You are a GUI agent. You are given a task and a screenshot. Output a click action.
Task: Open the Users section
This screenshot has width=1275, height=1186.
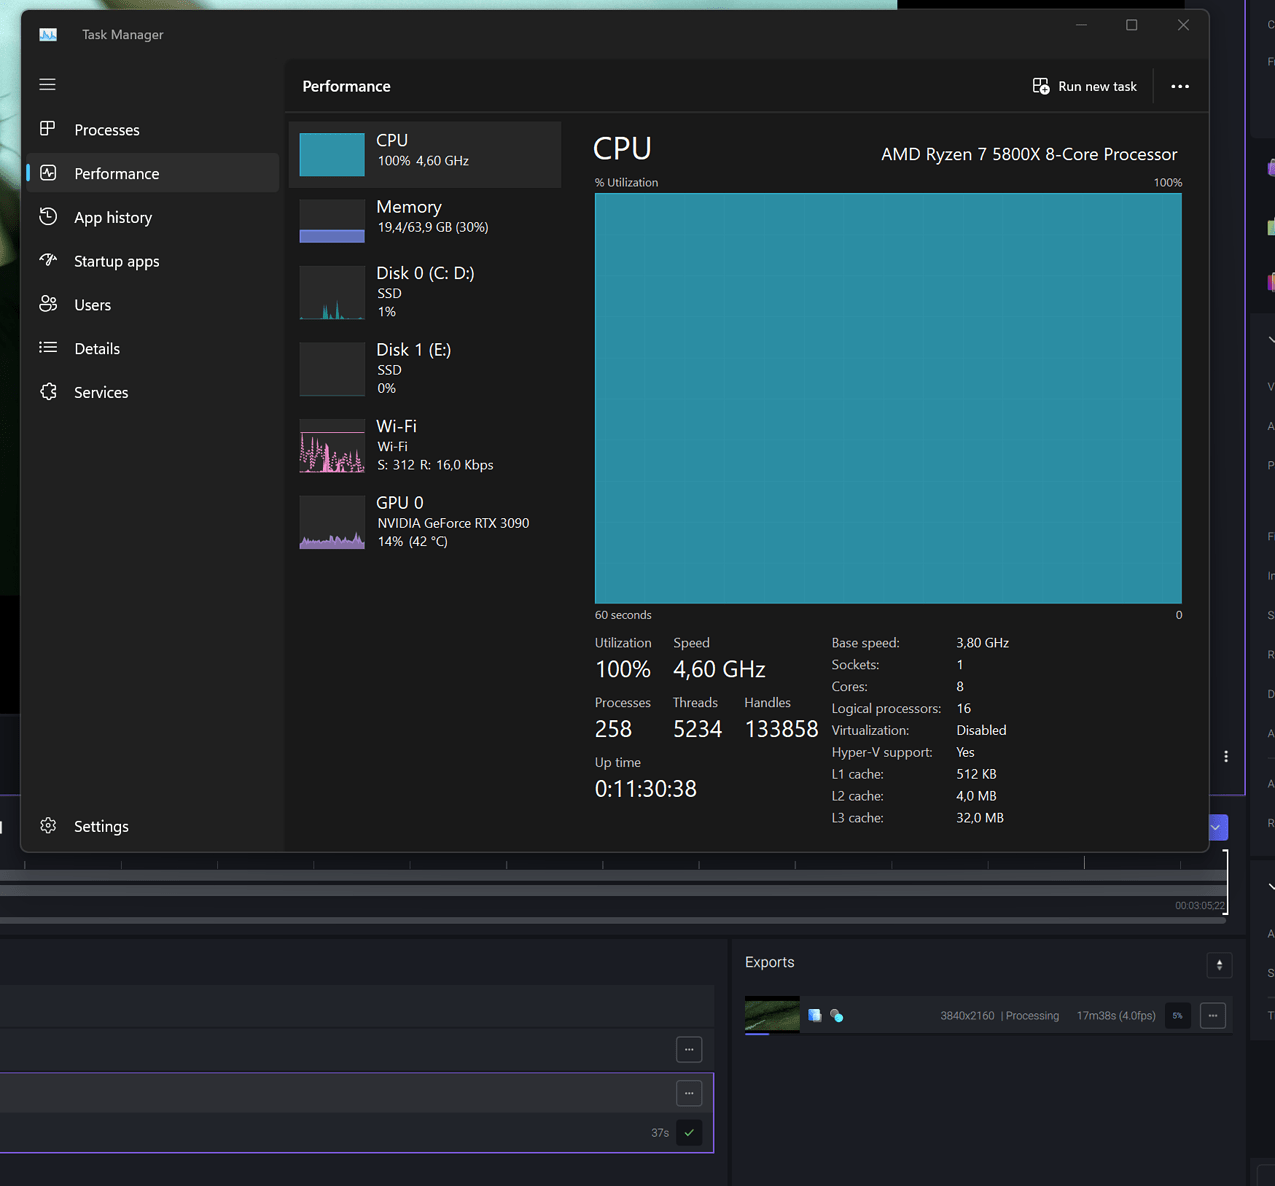tap(92, 304)
